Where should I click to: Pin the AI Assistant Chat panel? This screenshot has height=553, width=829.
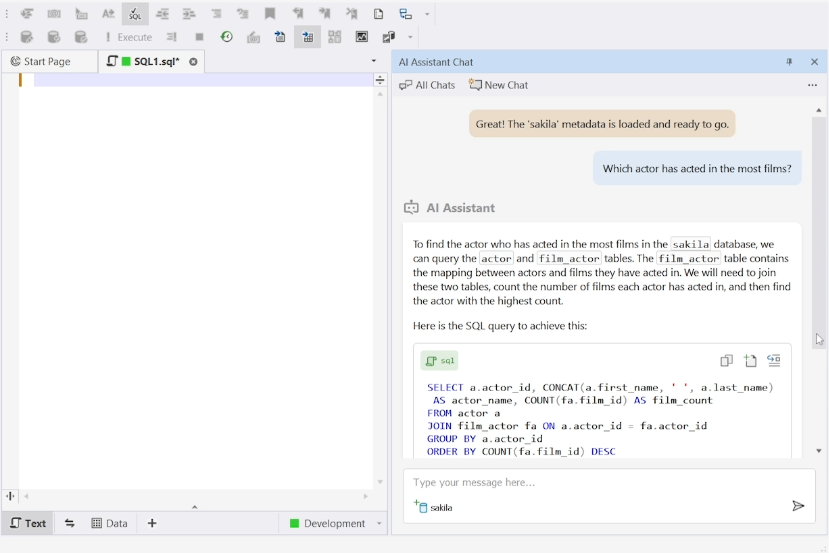point(789,62)
